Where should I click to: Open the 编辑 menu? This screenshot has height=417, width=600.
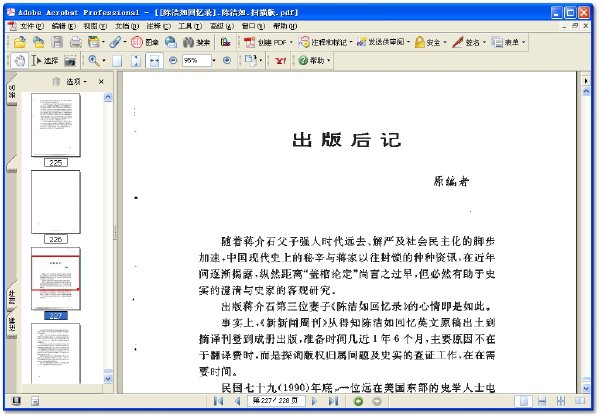pos(64,26)
